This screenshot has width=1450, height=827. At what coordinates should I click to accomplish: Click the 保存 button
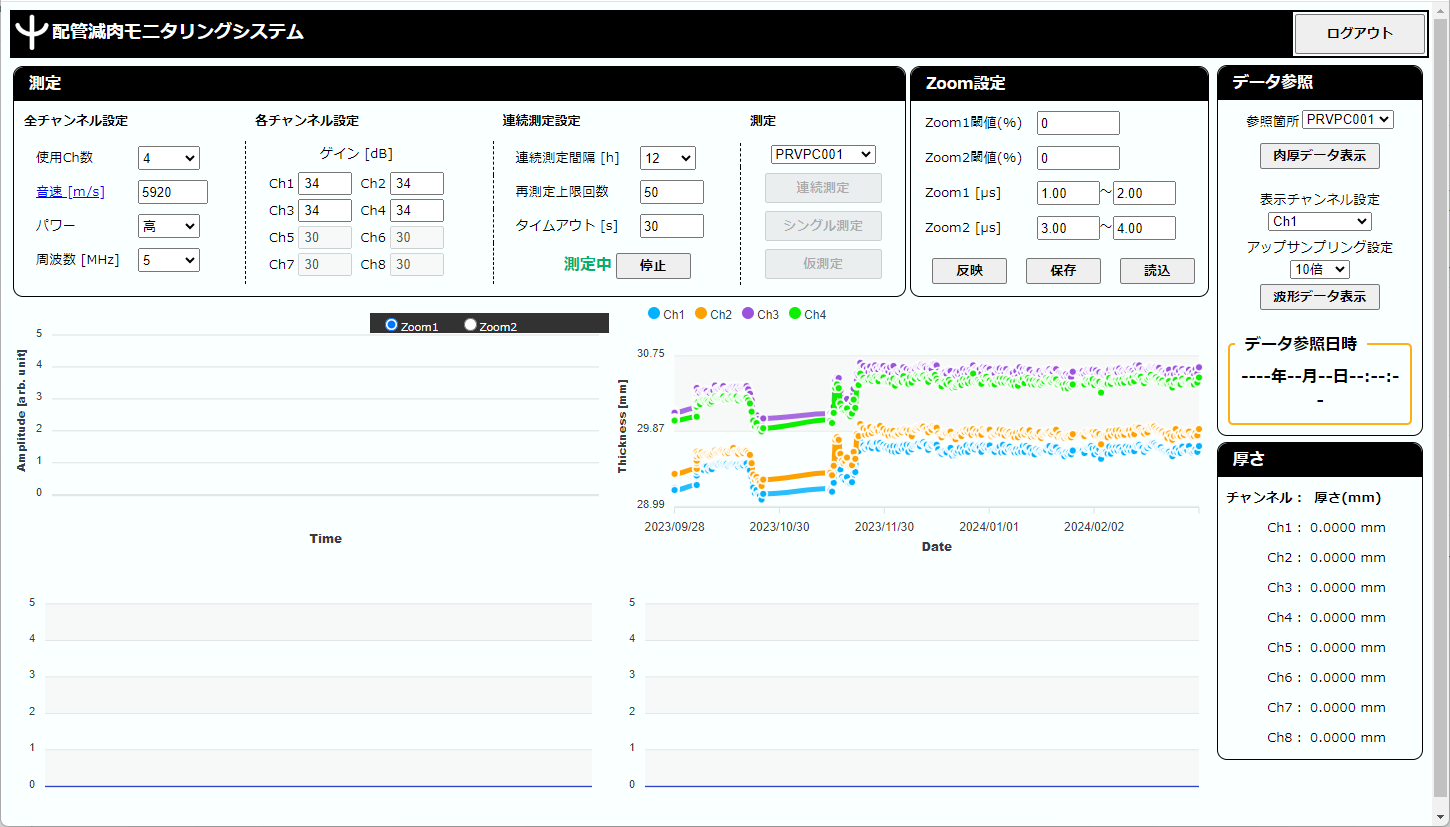coord(1063,271)
